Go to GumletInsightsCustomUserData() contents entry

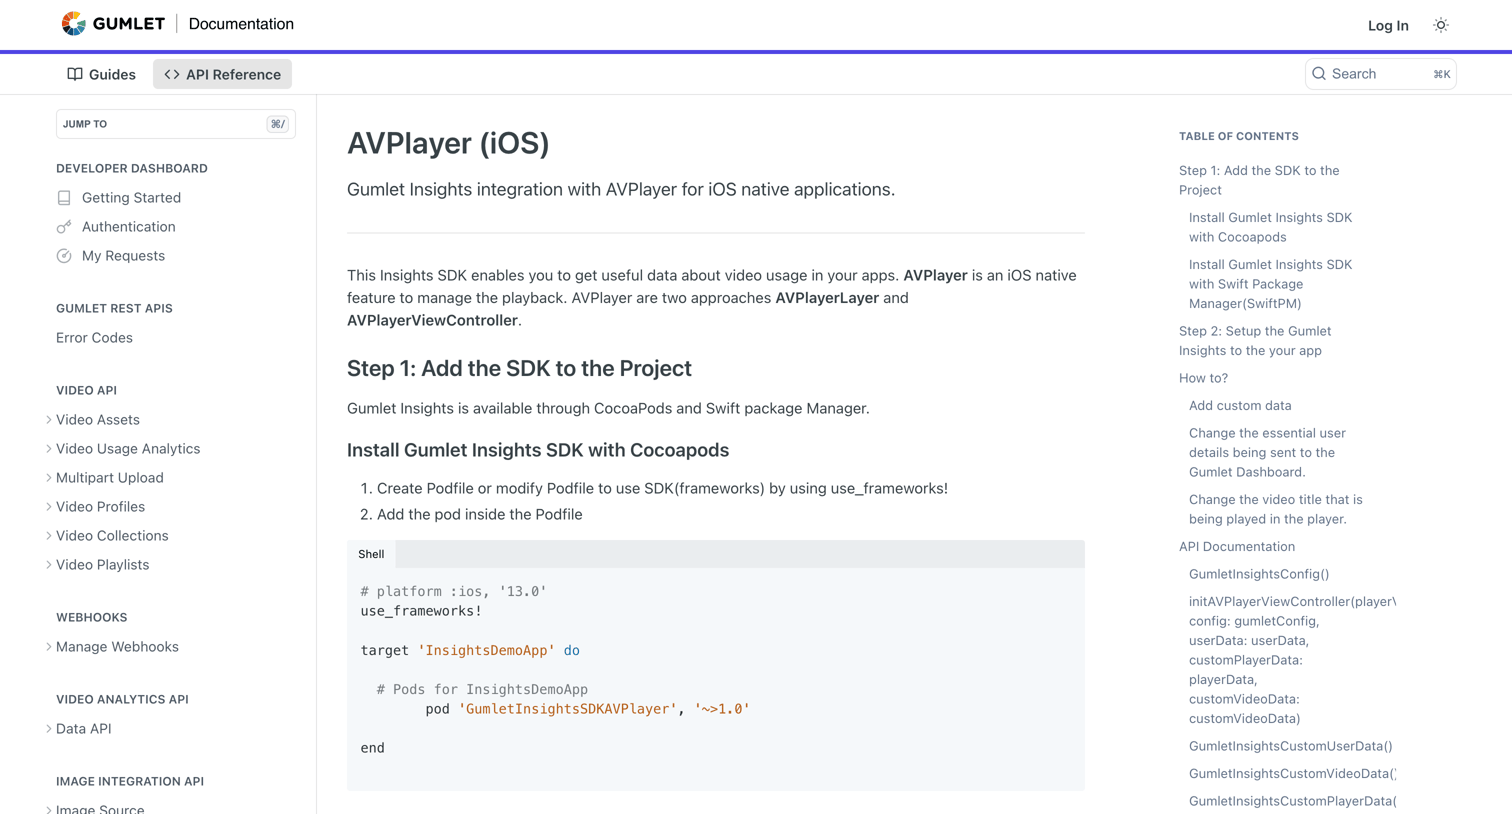[1290, 746]
